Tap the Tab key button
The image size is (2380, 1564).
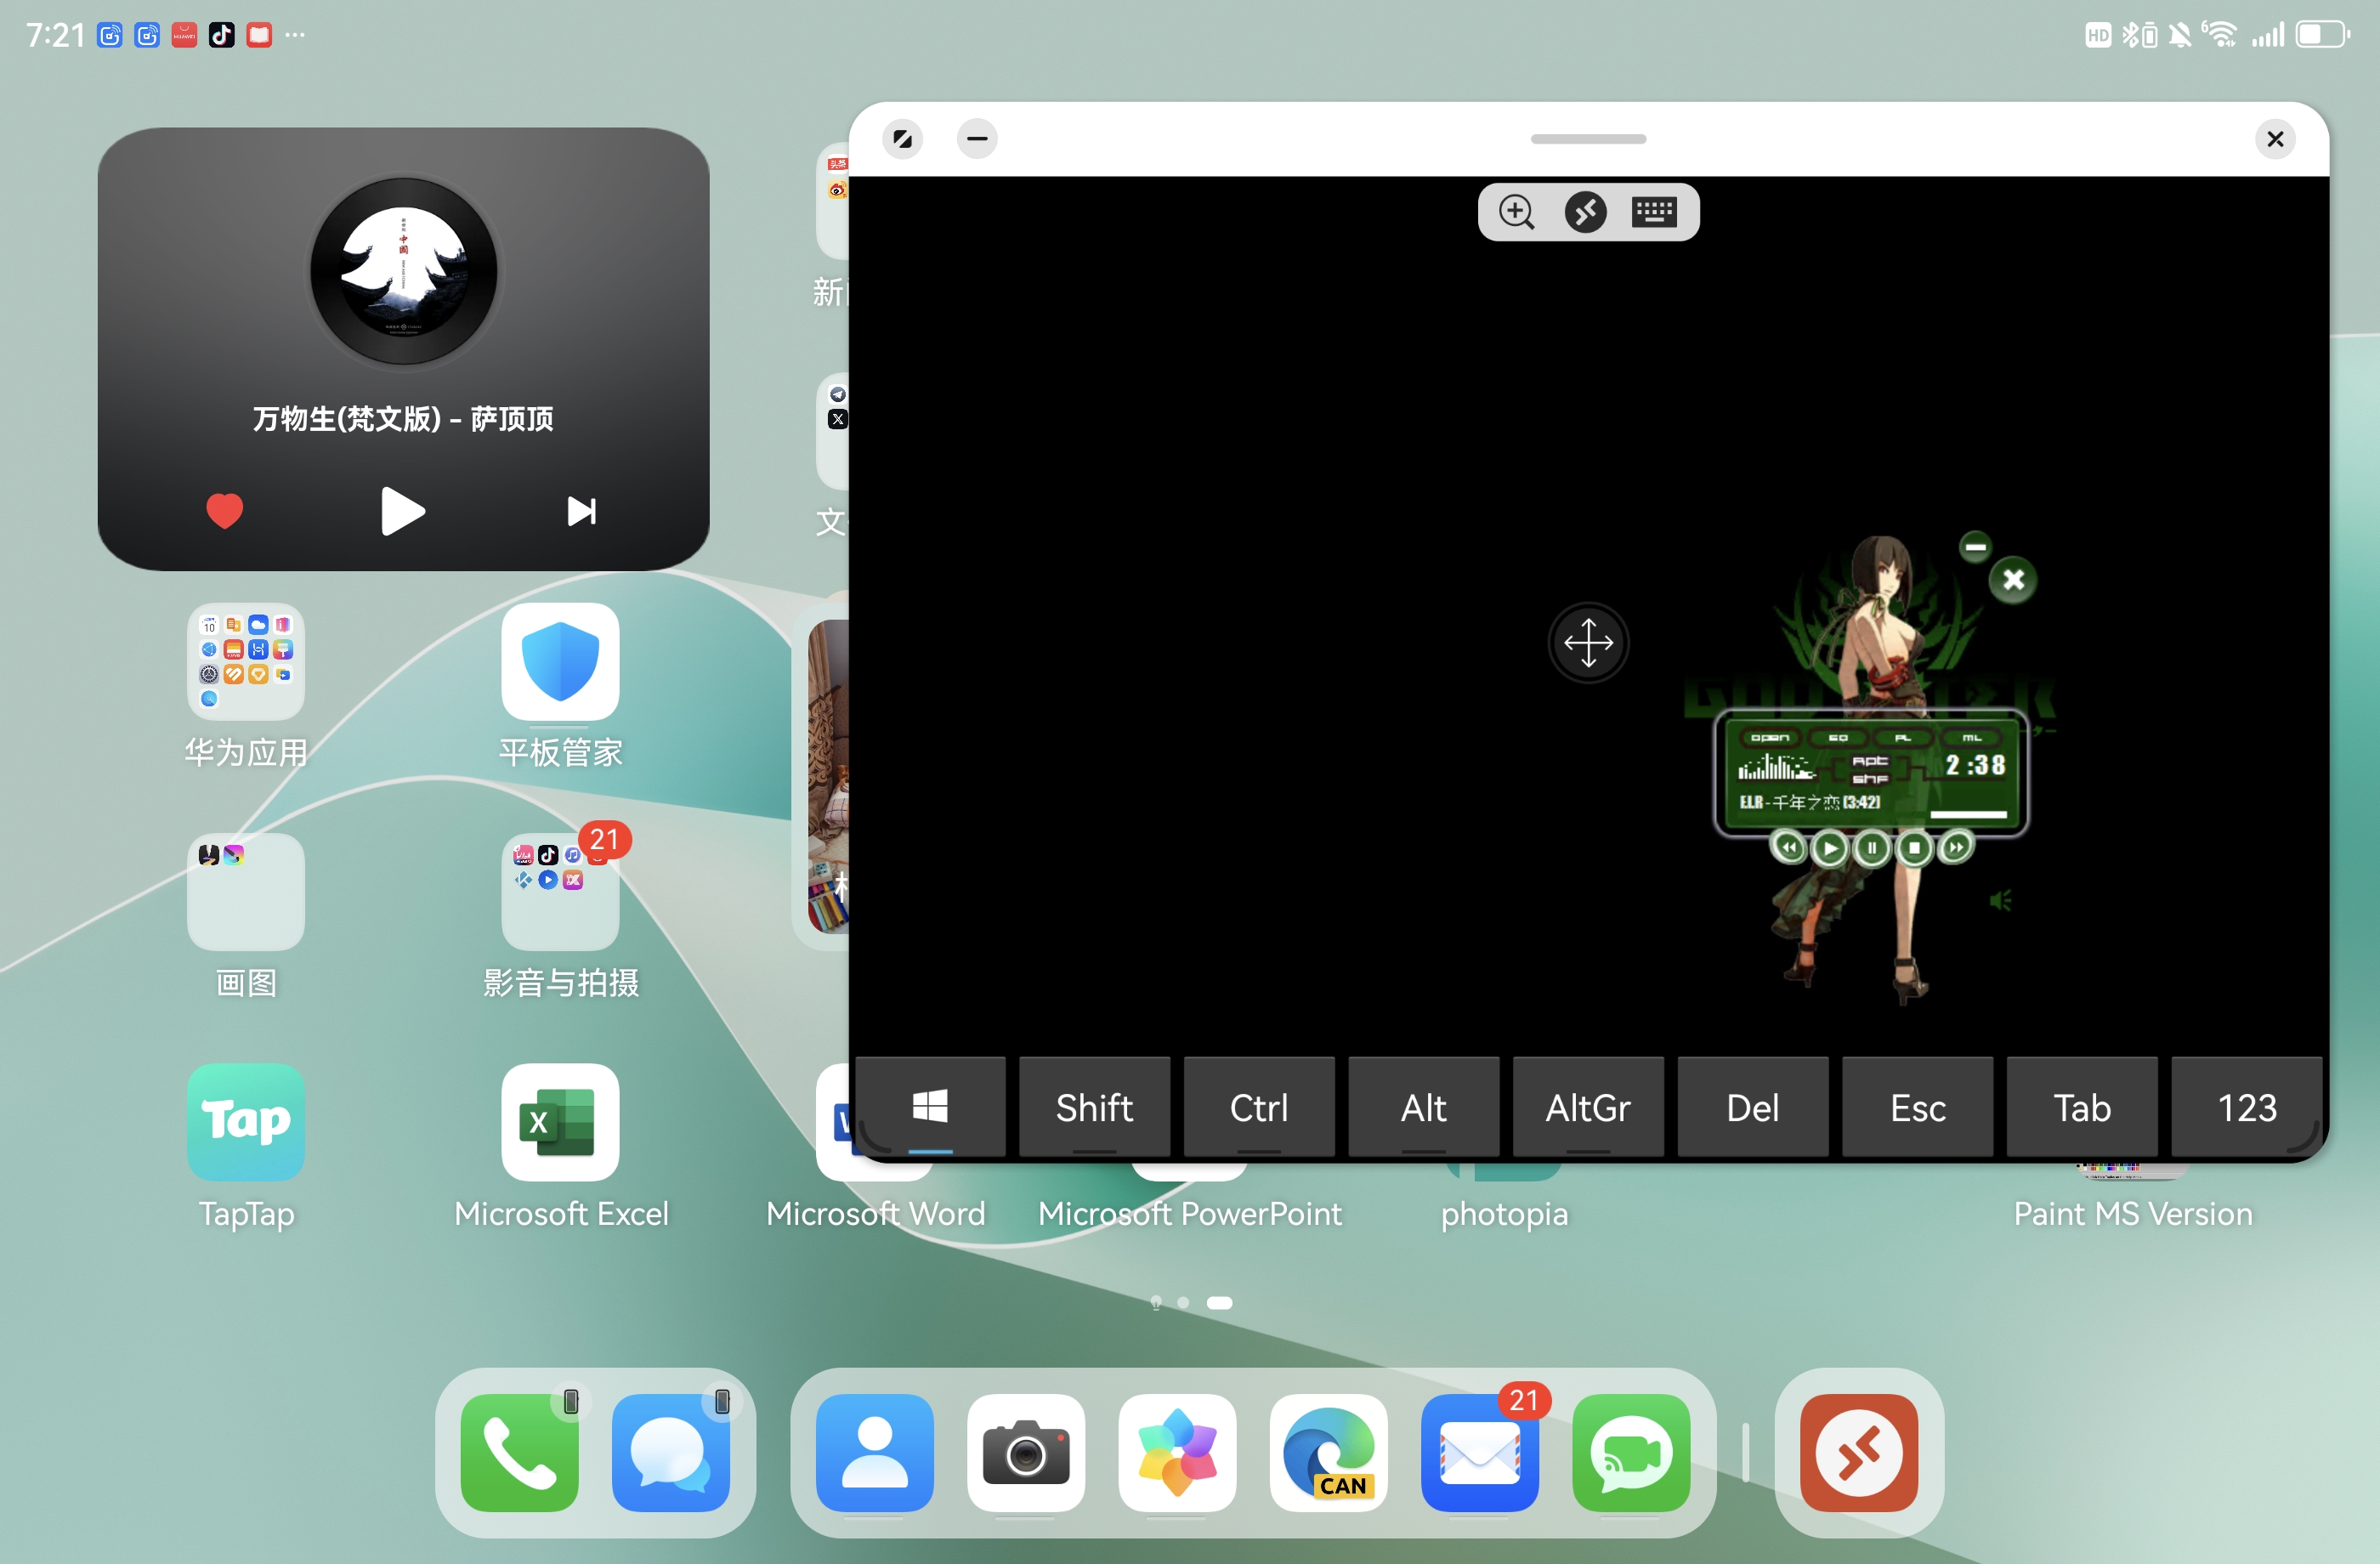(2082, 1107)
